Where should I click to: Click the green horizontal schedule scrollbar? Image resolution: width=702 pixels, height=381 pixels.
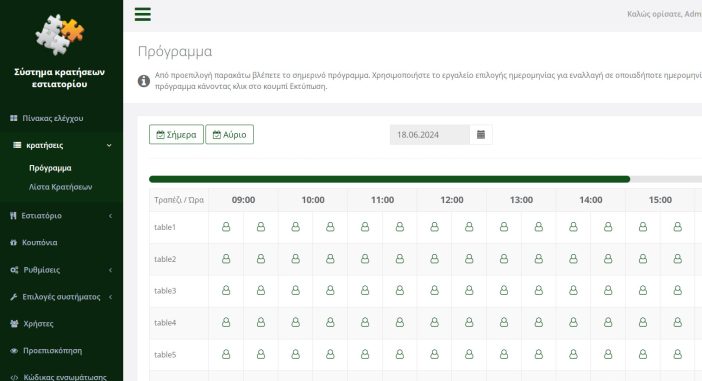pos(390,179)
